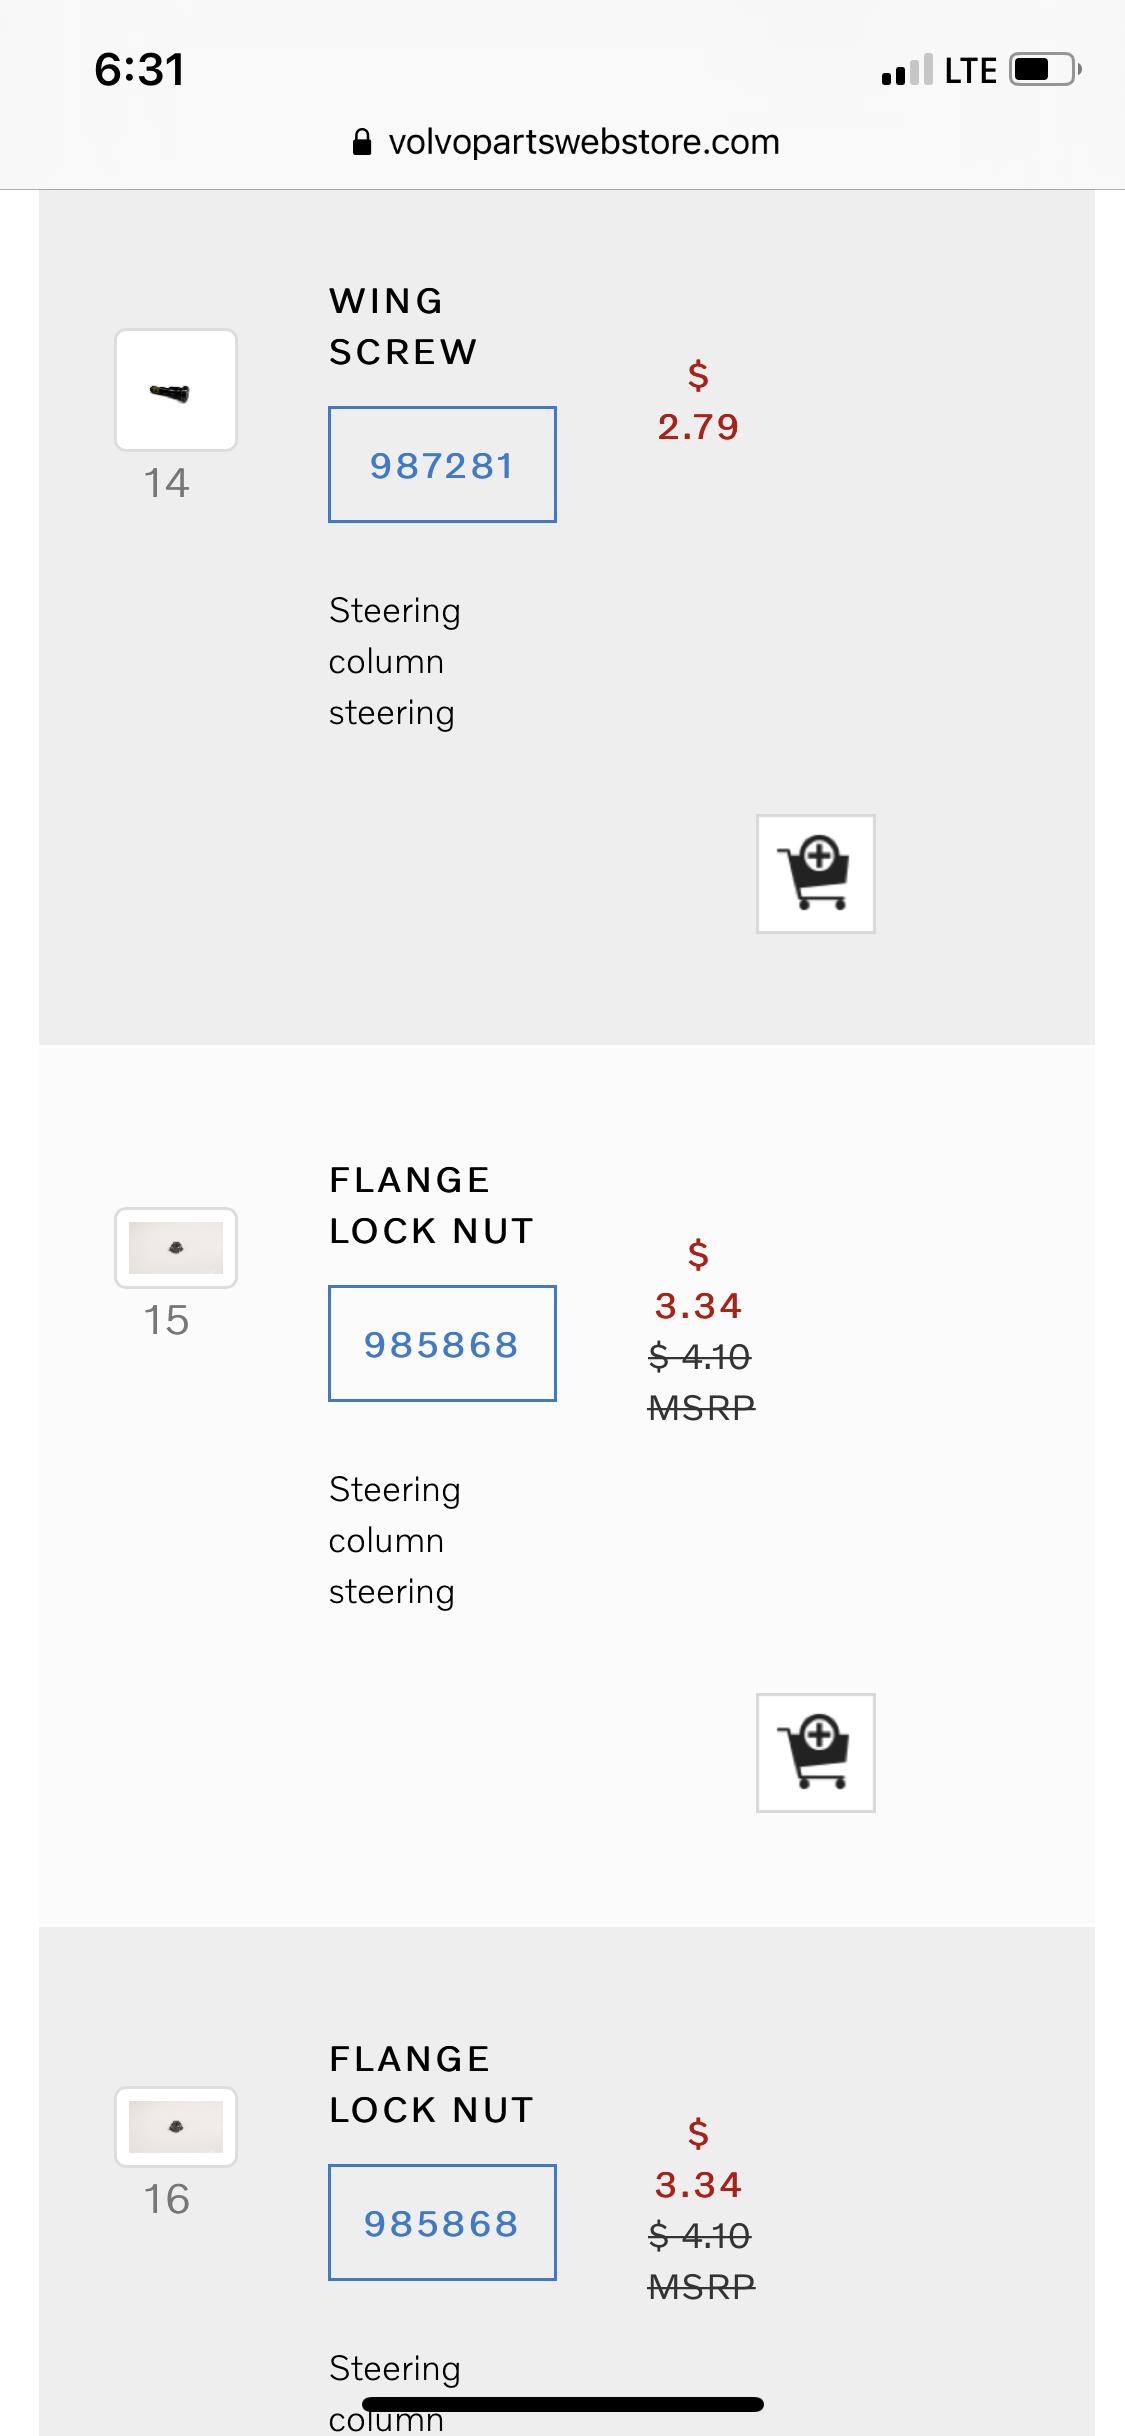Tap volvopartswebstore.com address bar
The image size is (1125, 2436).
tap(583, 142)
